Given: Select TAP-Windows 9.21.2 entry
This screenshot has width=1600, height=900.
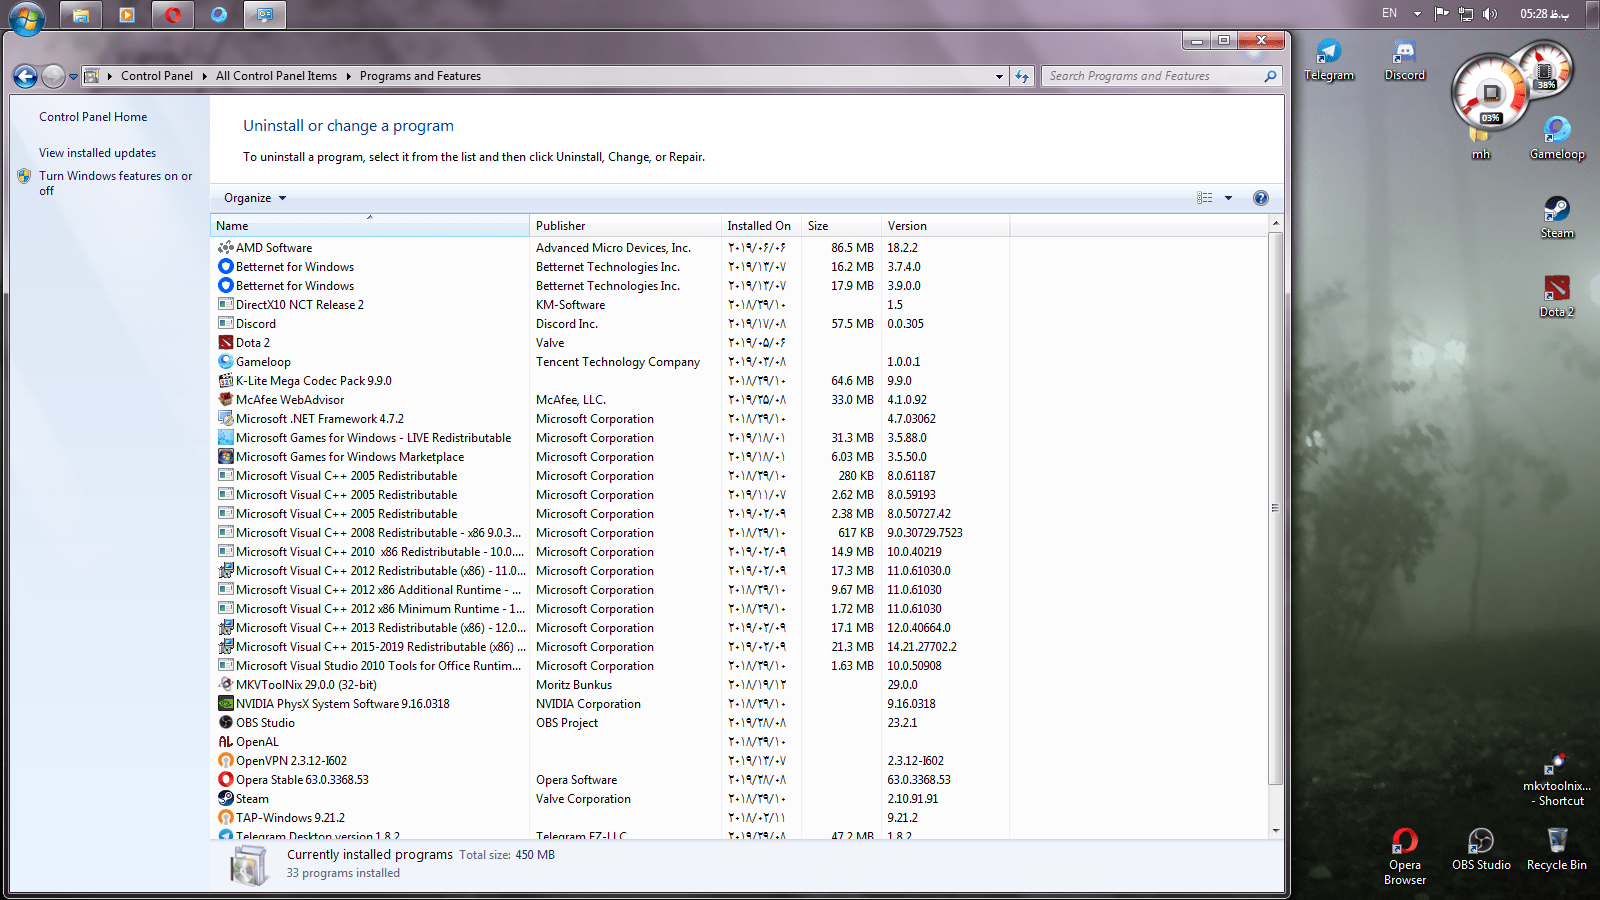Looking at the screenshot, I should [x=610, y=818].
